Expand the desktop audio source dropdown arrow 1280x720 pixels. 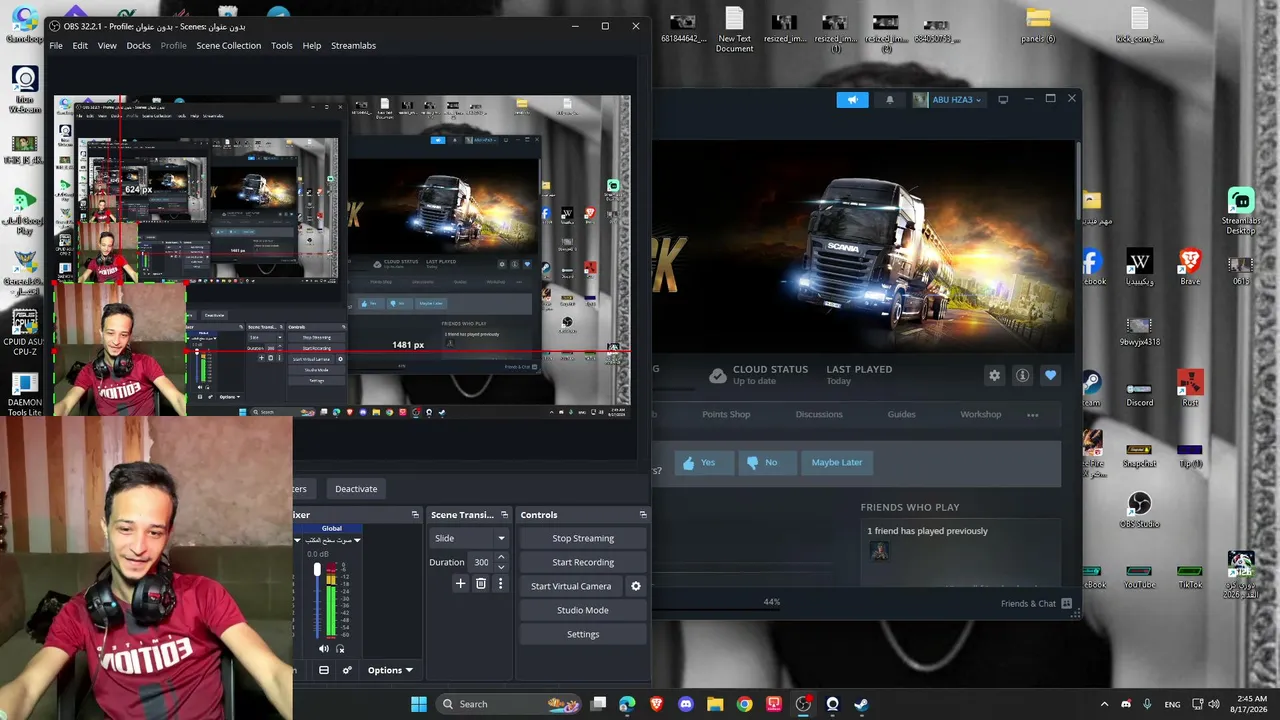click(357, 540)
